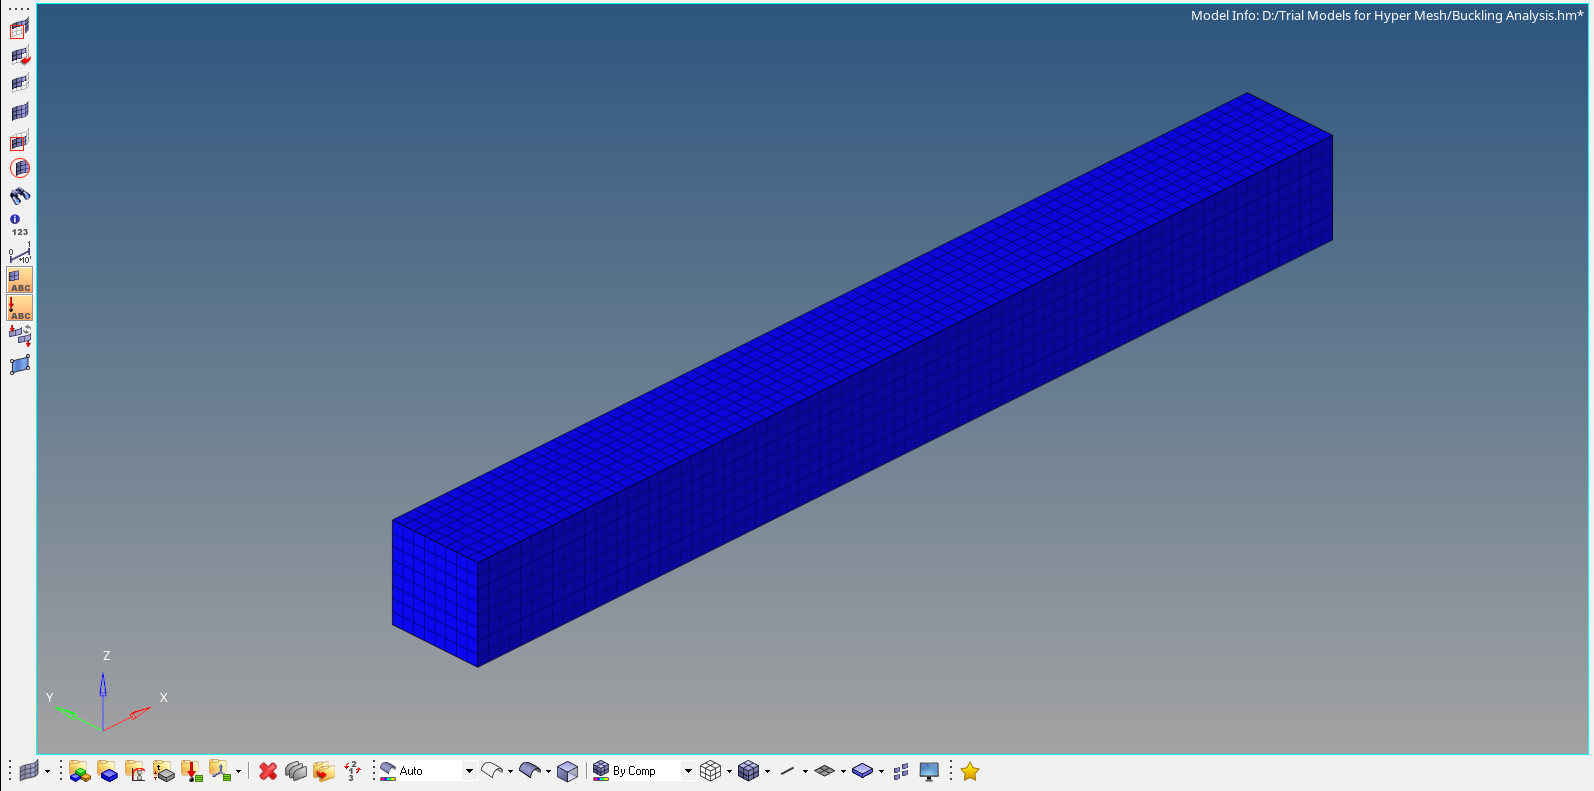
Task: Toggle the load handles ABC display
Action: pos(20,308)
